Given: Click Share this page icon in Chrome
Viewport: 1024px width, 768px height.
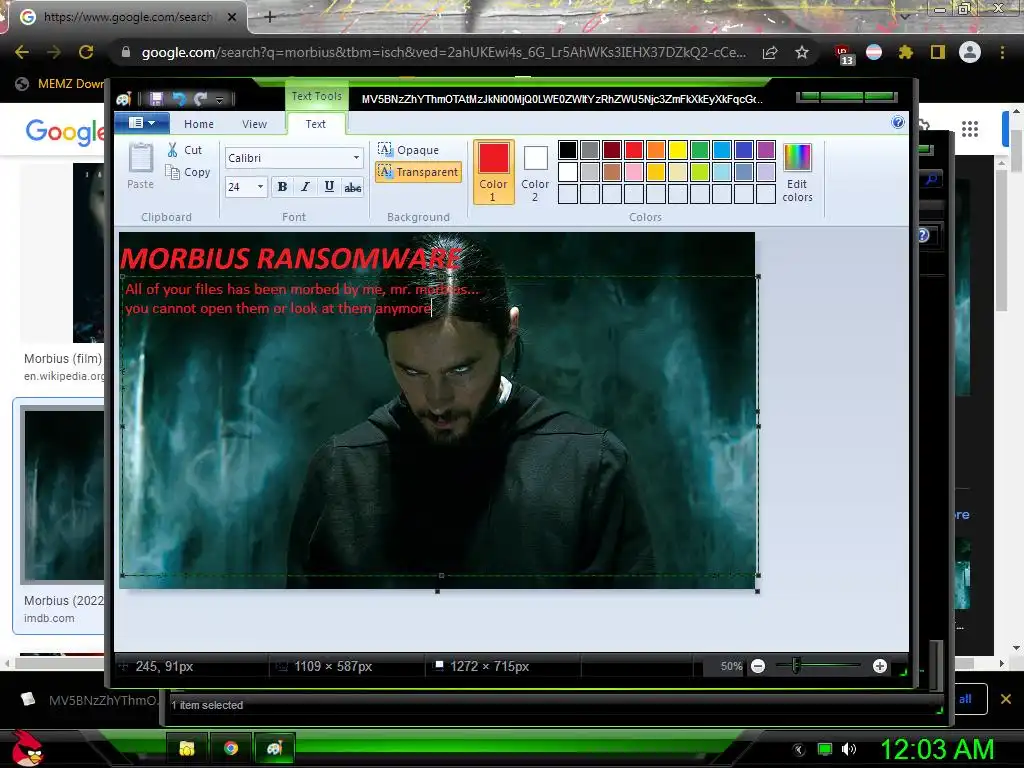Looking at the screenshot, I should (x=770, y=52).
